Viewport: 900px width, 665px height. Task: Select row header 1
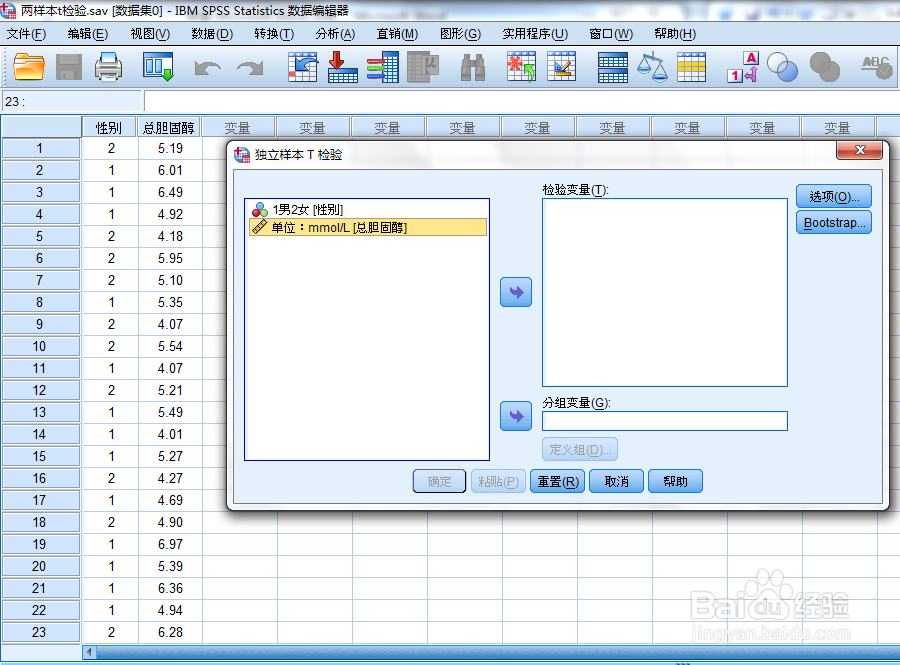pos(40,148)
